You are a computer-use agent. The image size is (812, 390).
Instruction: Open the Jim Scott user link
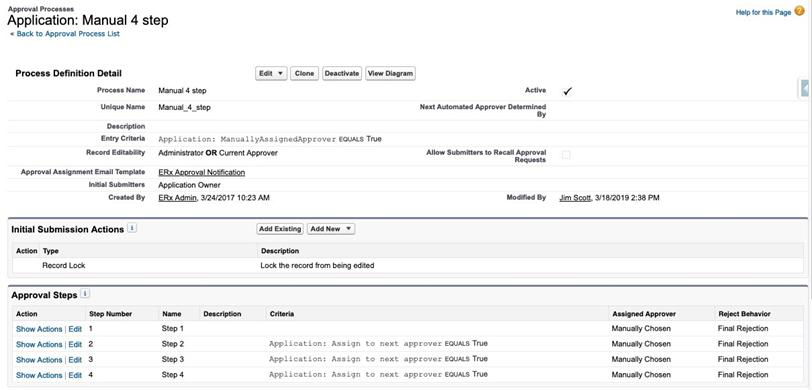click(575, 197)
